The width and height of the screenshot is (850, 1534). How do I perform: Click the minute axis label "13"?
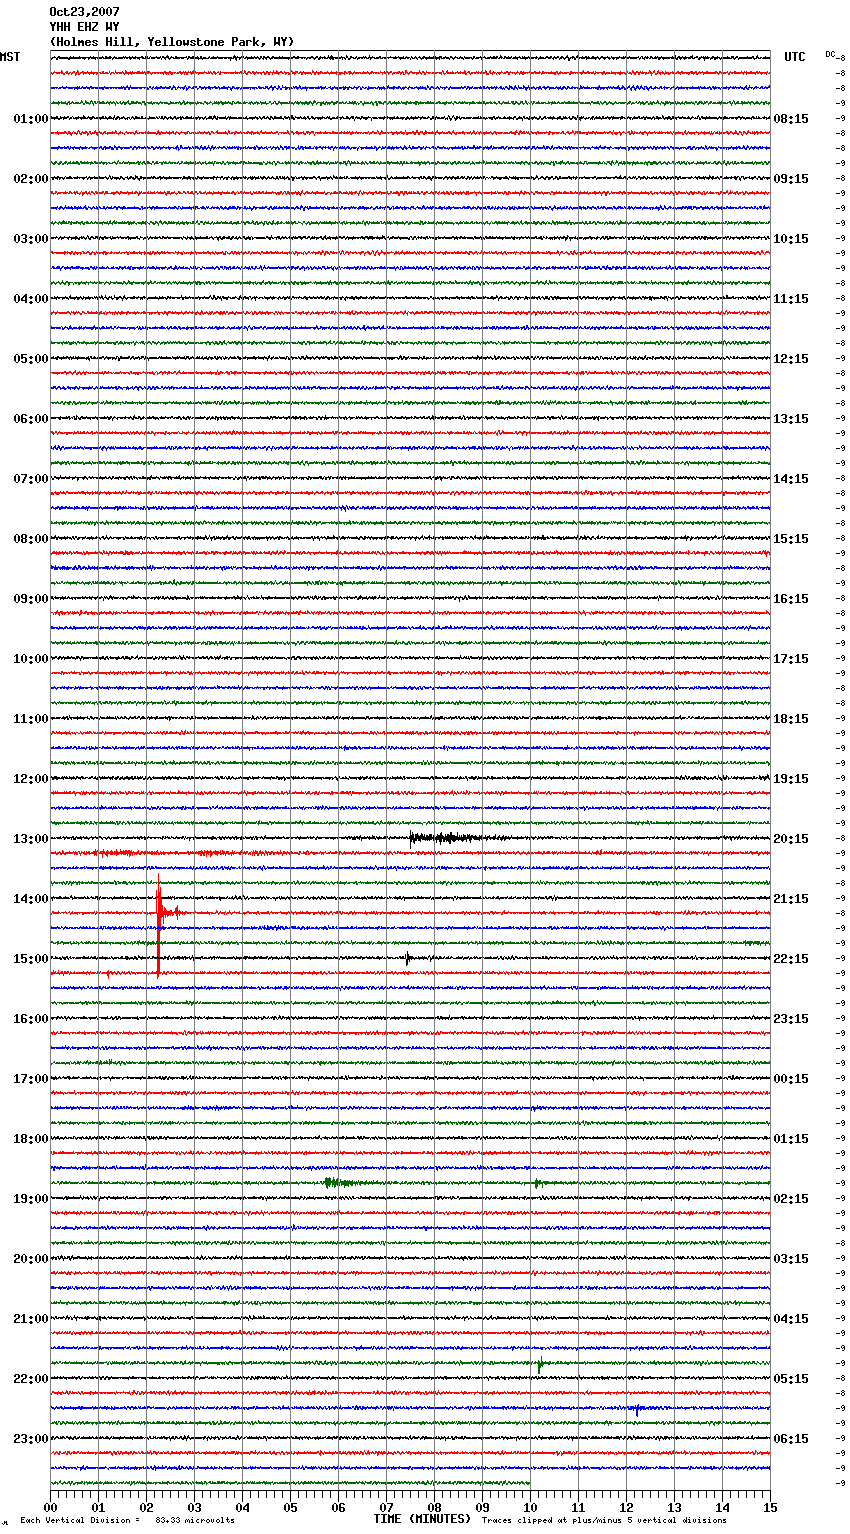[x=674, y=1506]
